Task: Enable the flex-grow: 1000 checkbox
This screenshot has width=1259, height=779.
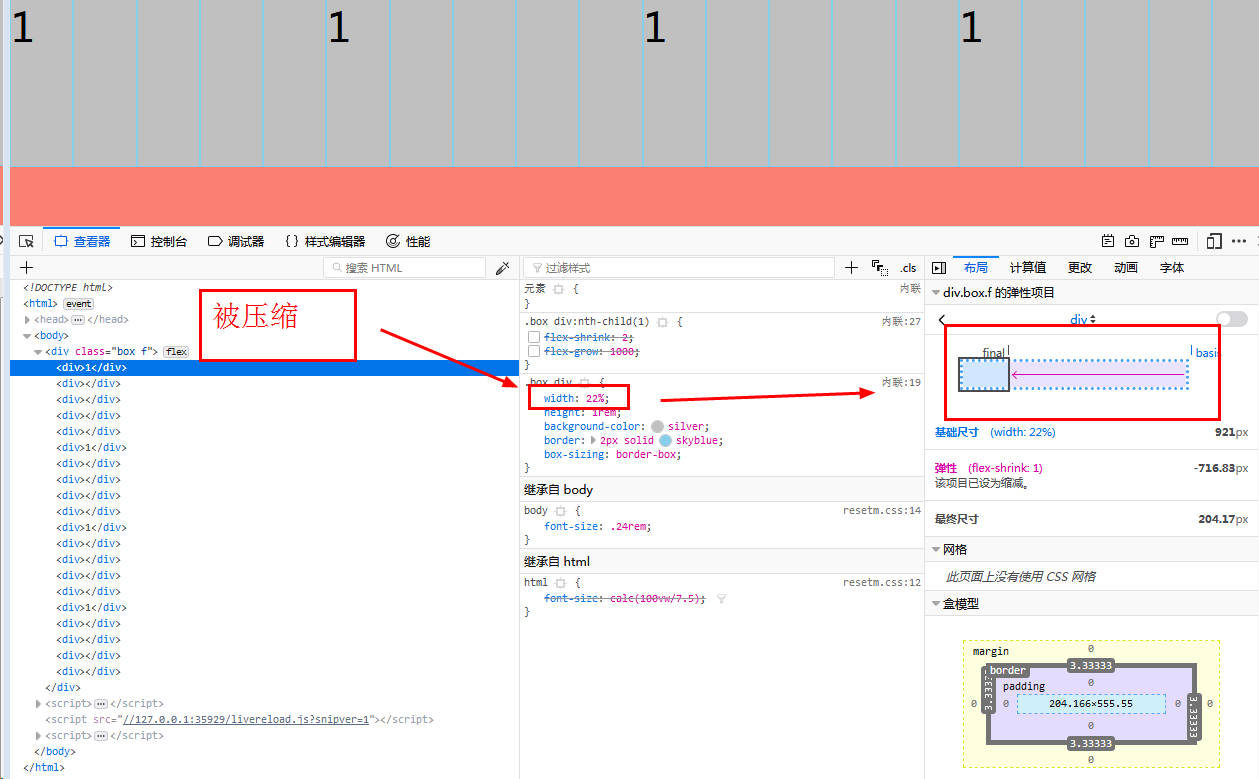Action: tap(534, 351)
